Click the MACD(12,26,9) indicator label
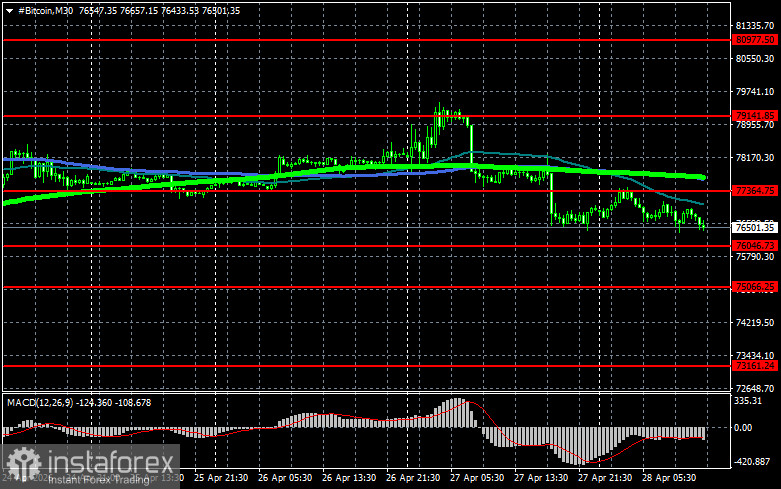This screenshot has width=781, height=489. 40,402
